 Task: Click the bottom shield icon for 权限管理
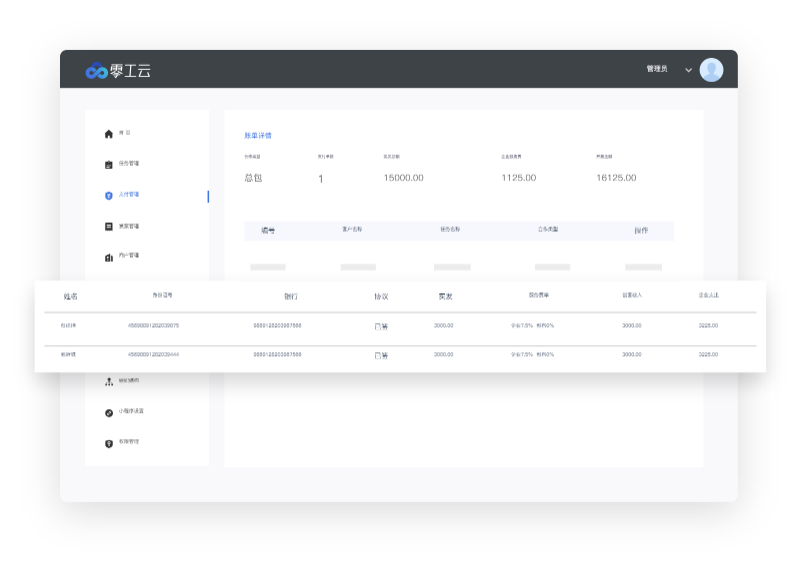tap(109, 443)
